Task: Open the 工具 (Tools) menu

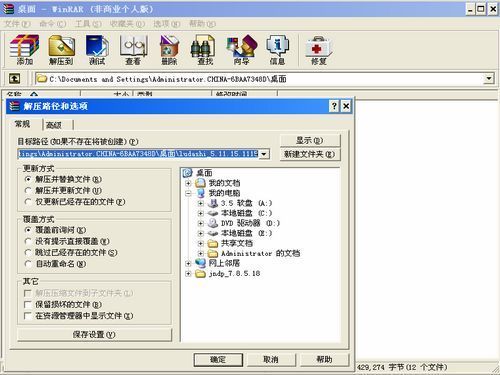Action: [x=88, y=24]
